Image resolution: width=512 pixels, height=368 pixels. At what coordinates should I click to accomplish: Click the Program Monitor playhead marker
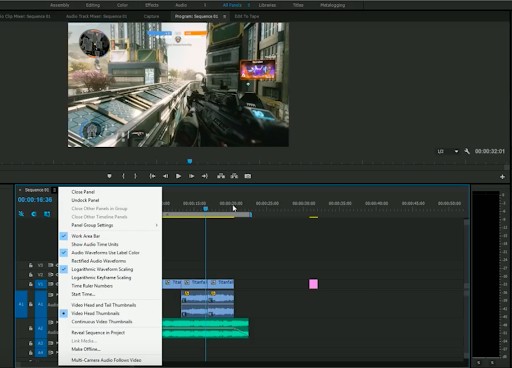(190, 162)
